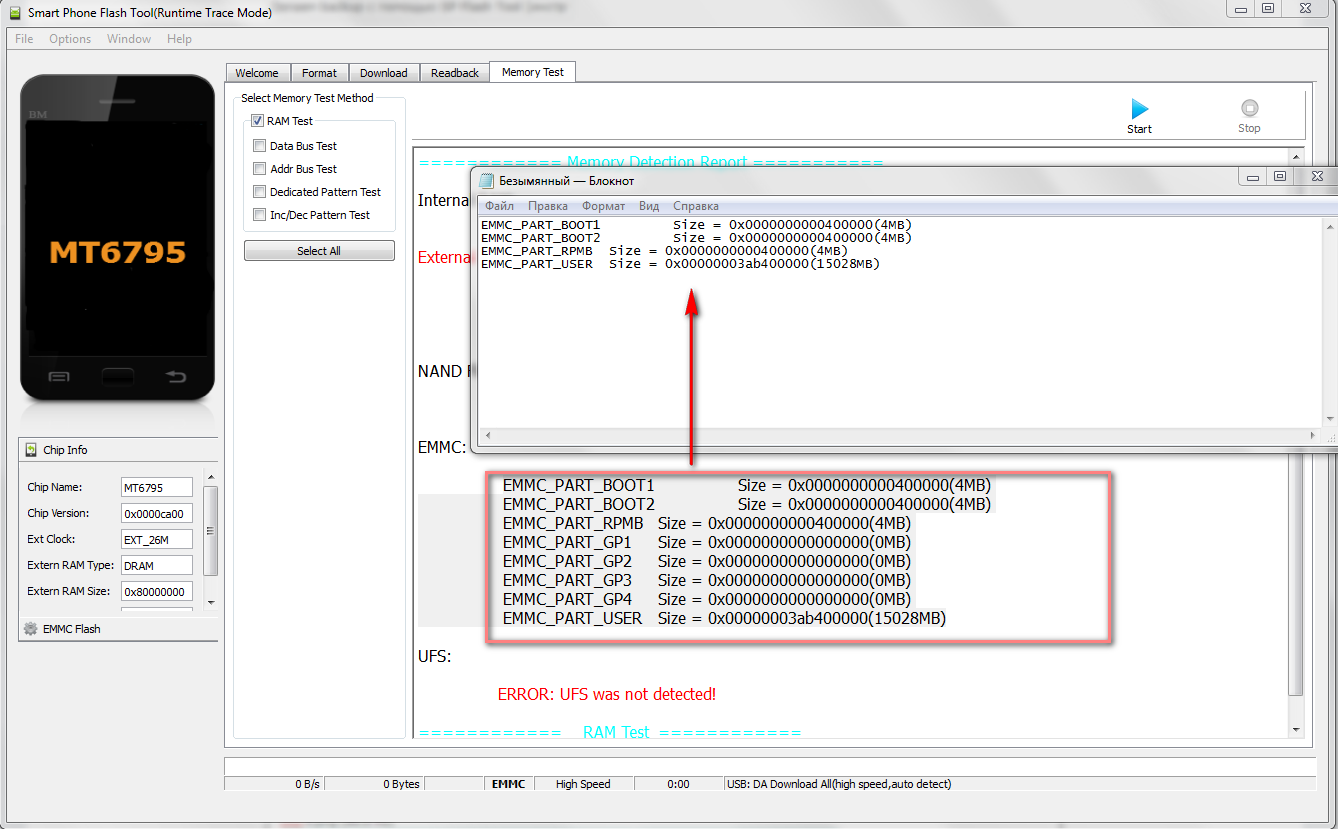Click the Start play icon
The height and width of the screenshot is (829, 1338).
pyautogui.click(x=1139, y=109)
